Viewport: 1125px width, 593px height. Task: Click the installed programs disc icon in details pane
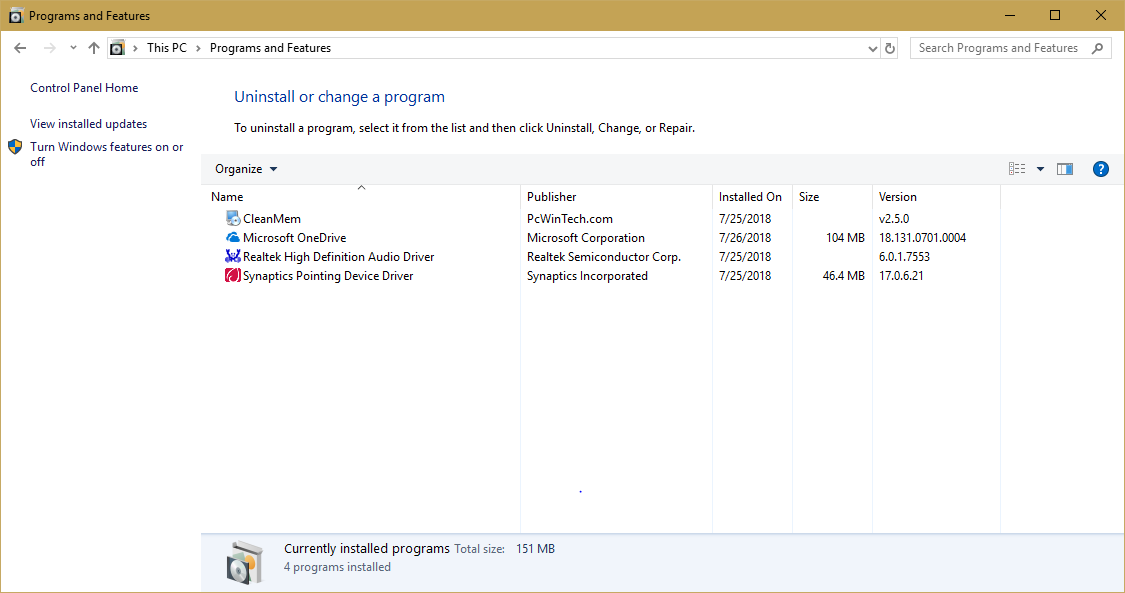pos(245,562)
